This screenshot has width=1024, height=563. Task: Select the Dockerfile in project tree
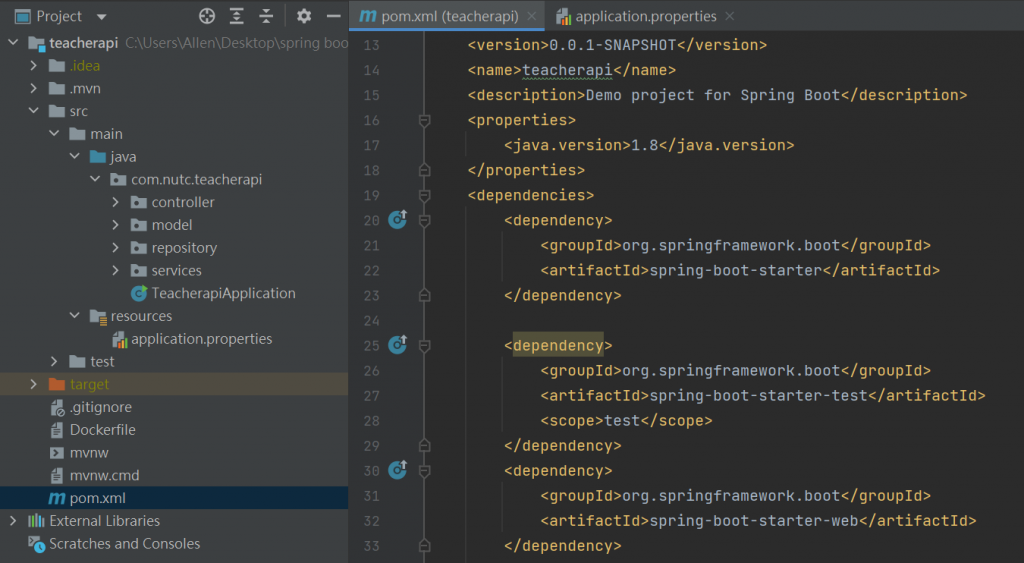pos(103,430)
